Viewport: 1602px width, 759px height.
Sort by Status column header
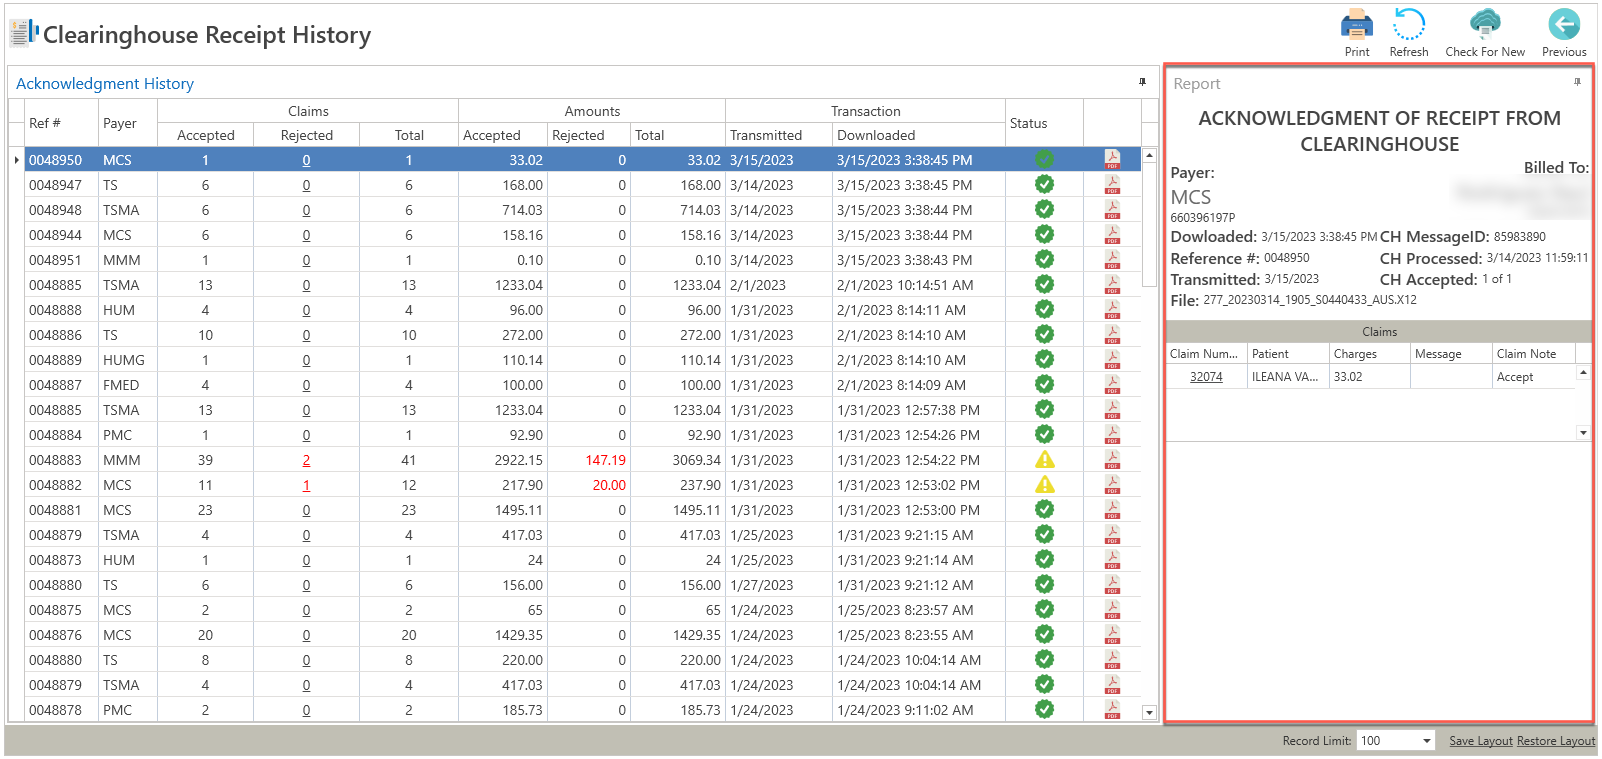tap(1044, 123)
